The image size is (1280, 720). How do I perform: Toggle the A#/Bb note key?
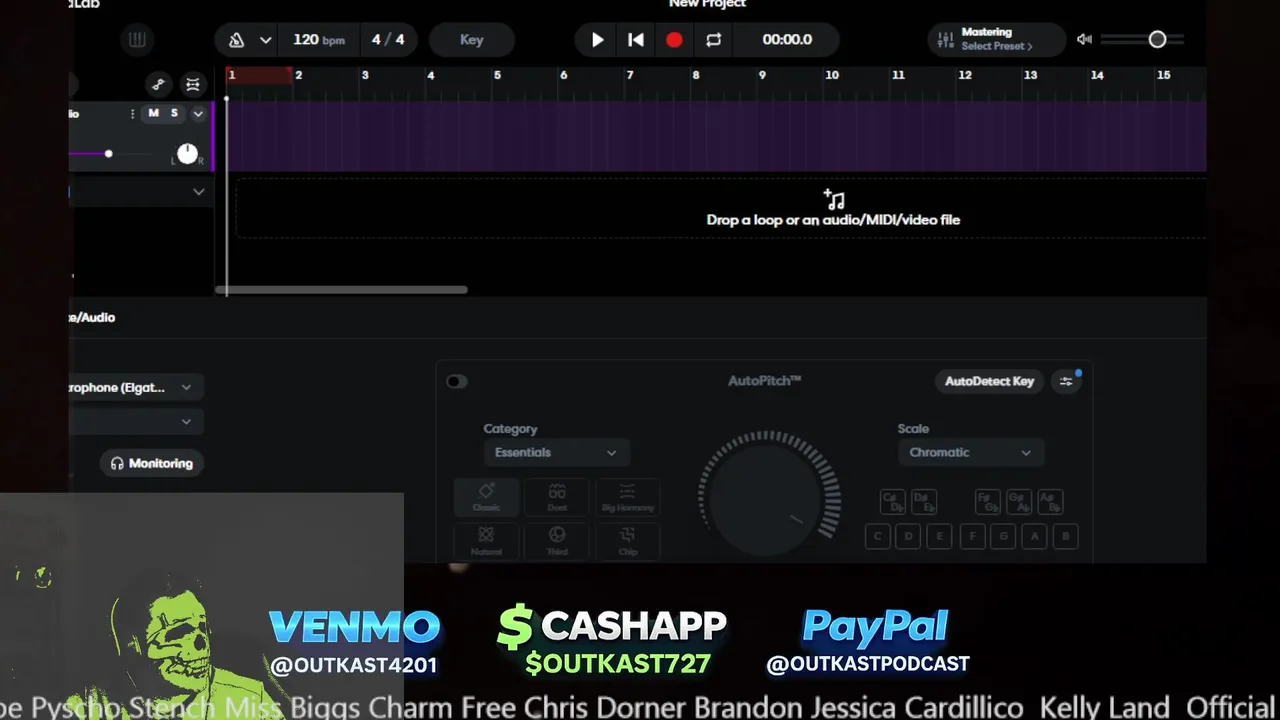pos(1050,501)
